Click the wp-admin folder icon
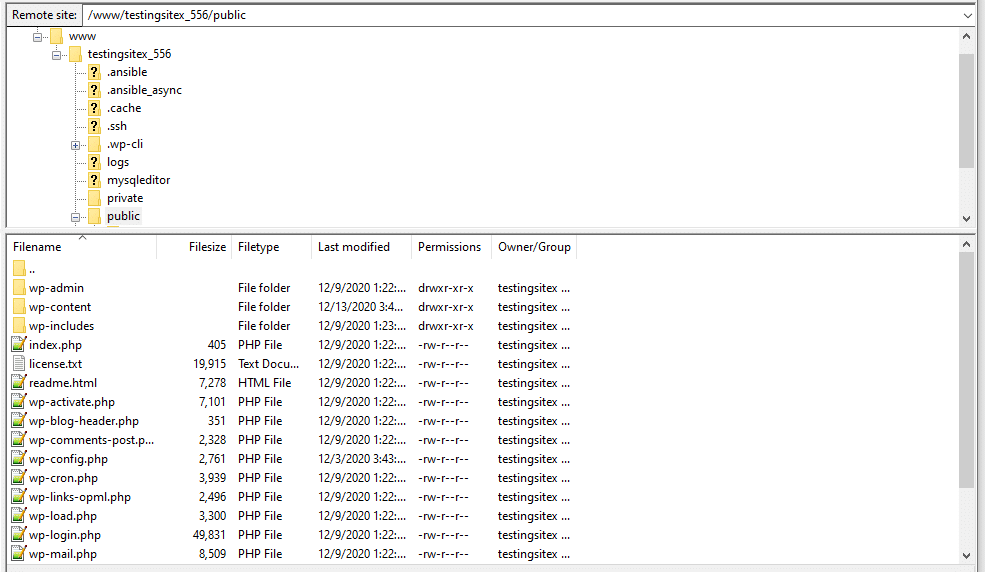 [19, 288]
